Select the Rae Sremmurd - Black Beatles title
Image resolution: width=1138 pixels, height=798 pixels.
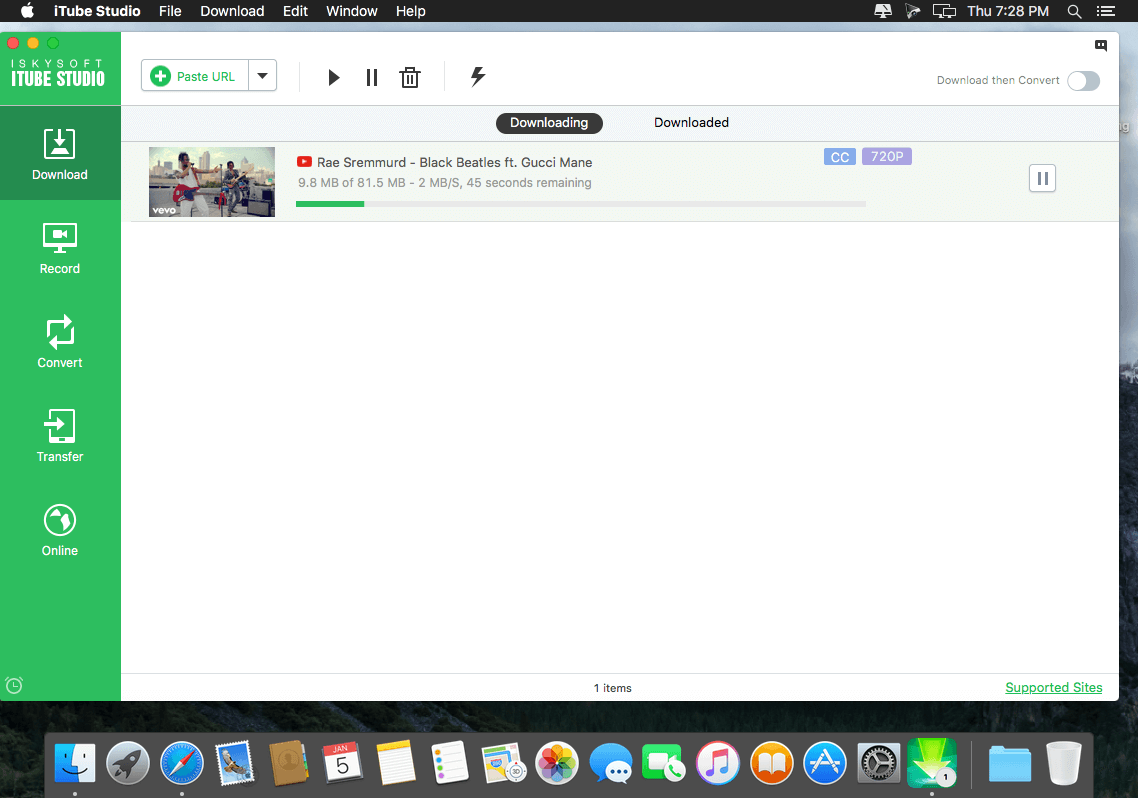(454, 163)
